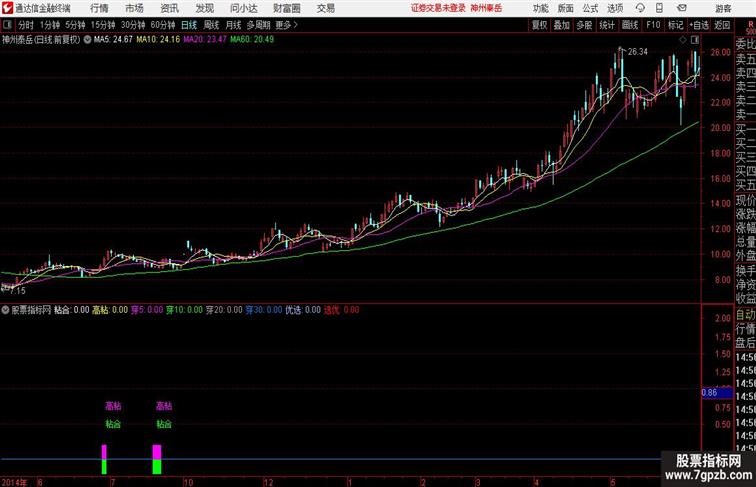Viewport: 756px width, 487px height.
Task: Click the 标记 mark button
Action: click(675, 25)
